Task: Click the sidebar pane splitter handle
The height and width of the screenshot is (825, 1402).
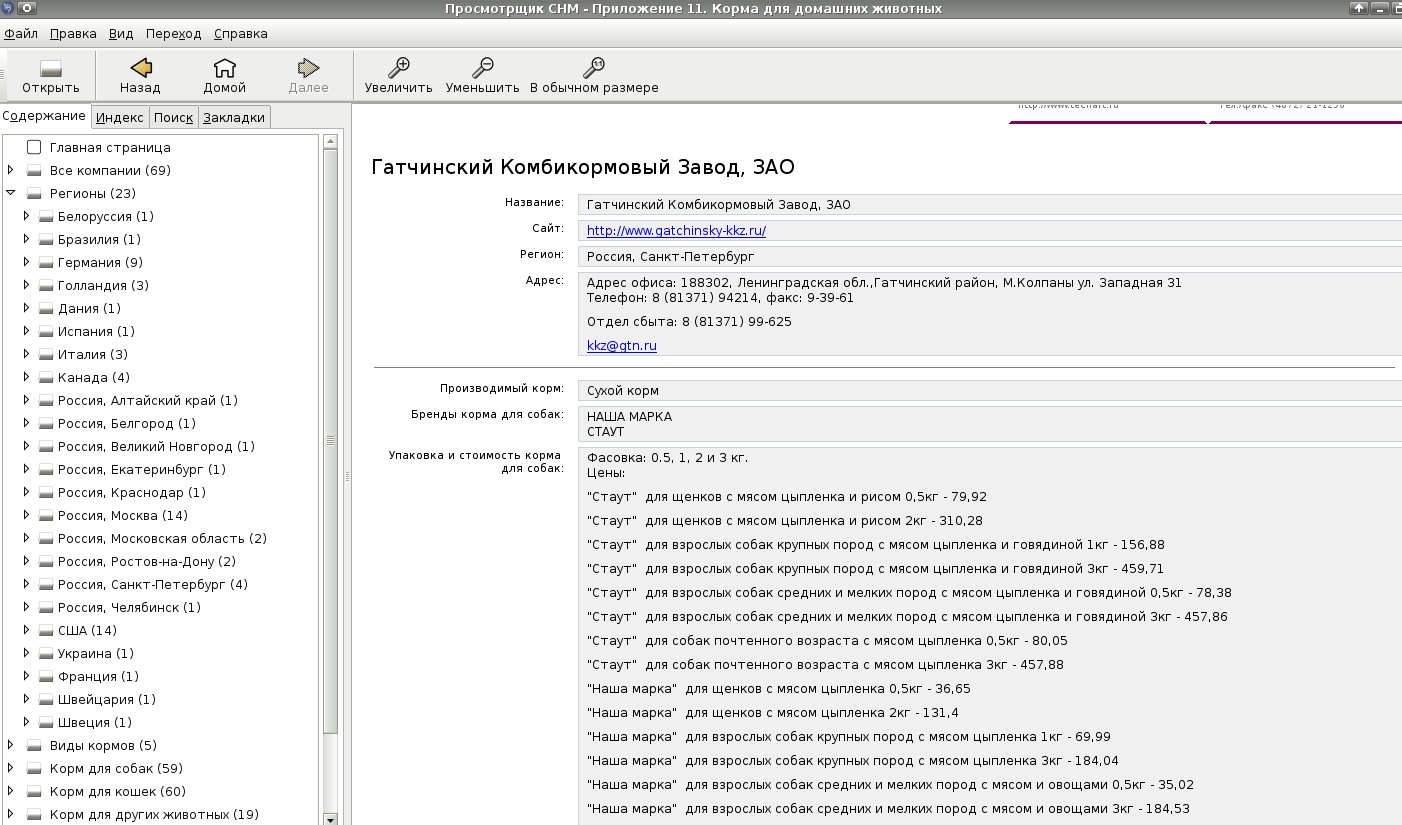Action: [x=346, y=476]
